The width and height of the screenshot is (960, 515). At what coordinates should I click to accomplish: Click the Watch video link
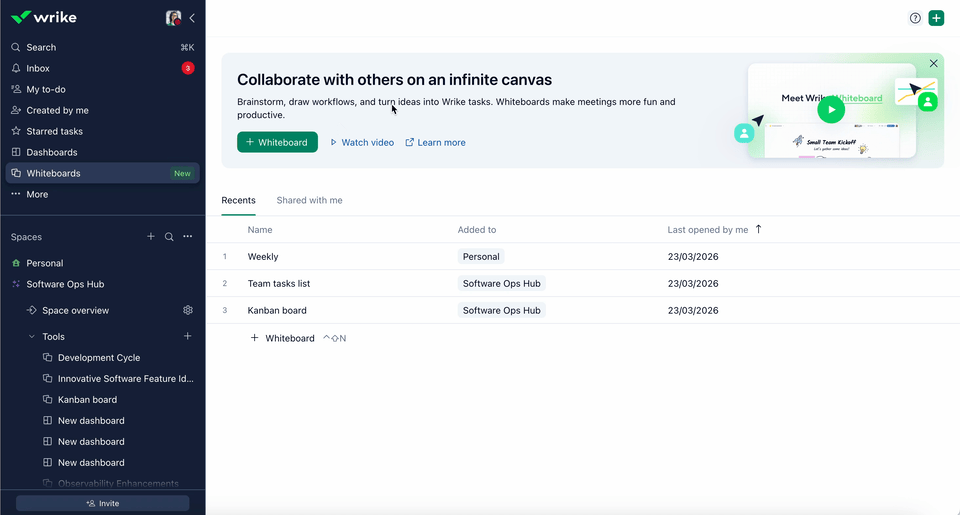(x=362, y=142)
